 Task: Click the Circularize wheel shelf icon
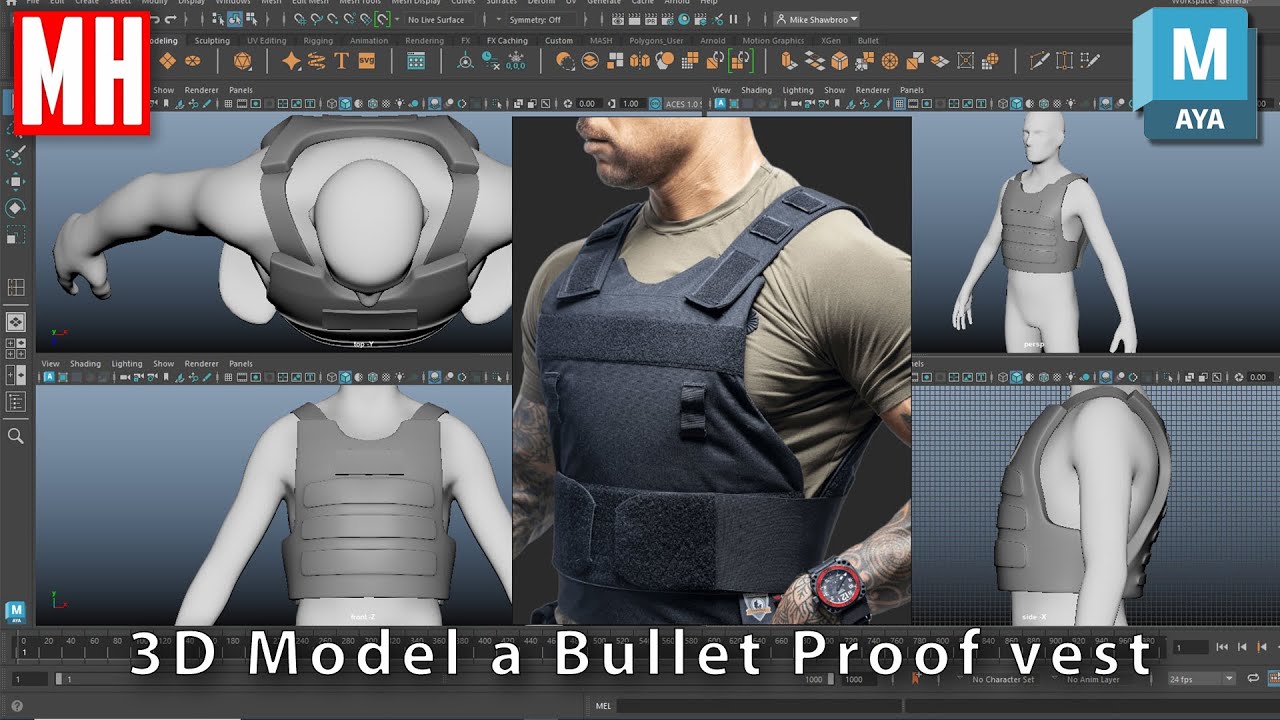coord(890,61)
